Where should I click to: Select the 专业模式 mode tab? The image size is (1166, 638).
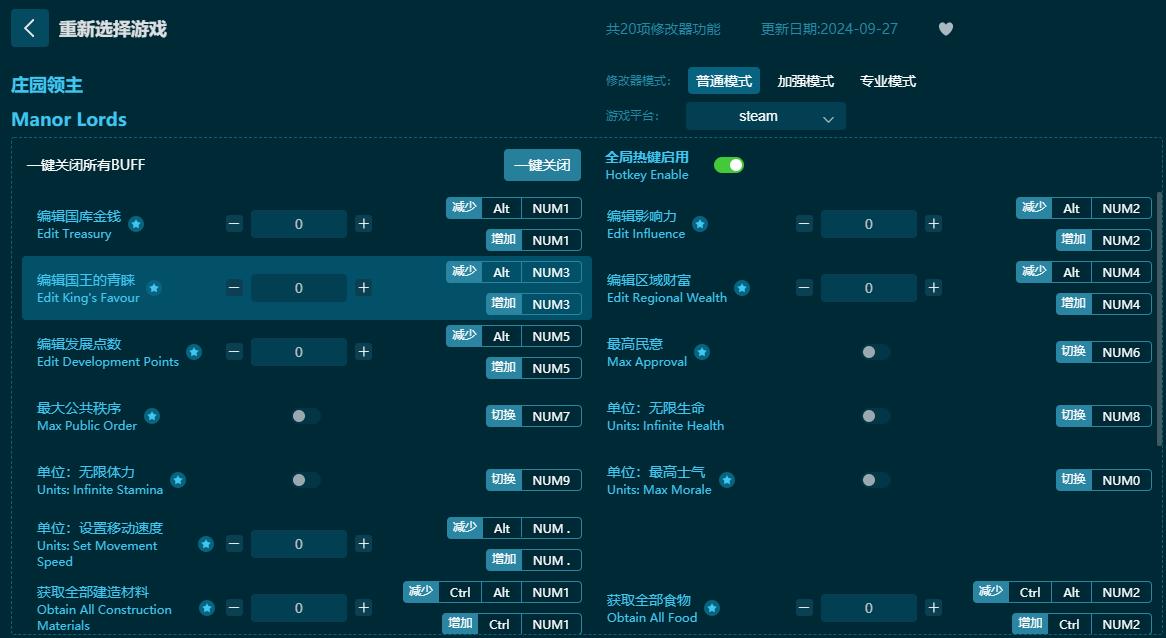click(887, 80)
